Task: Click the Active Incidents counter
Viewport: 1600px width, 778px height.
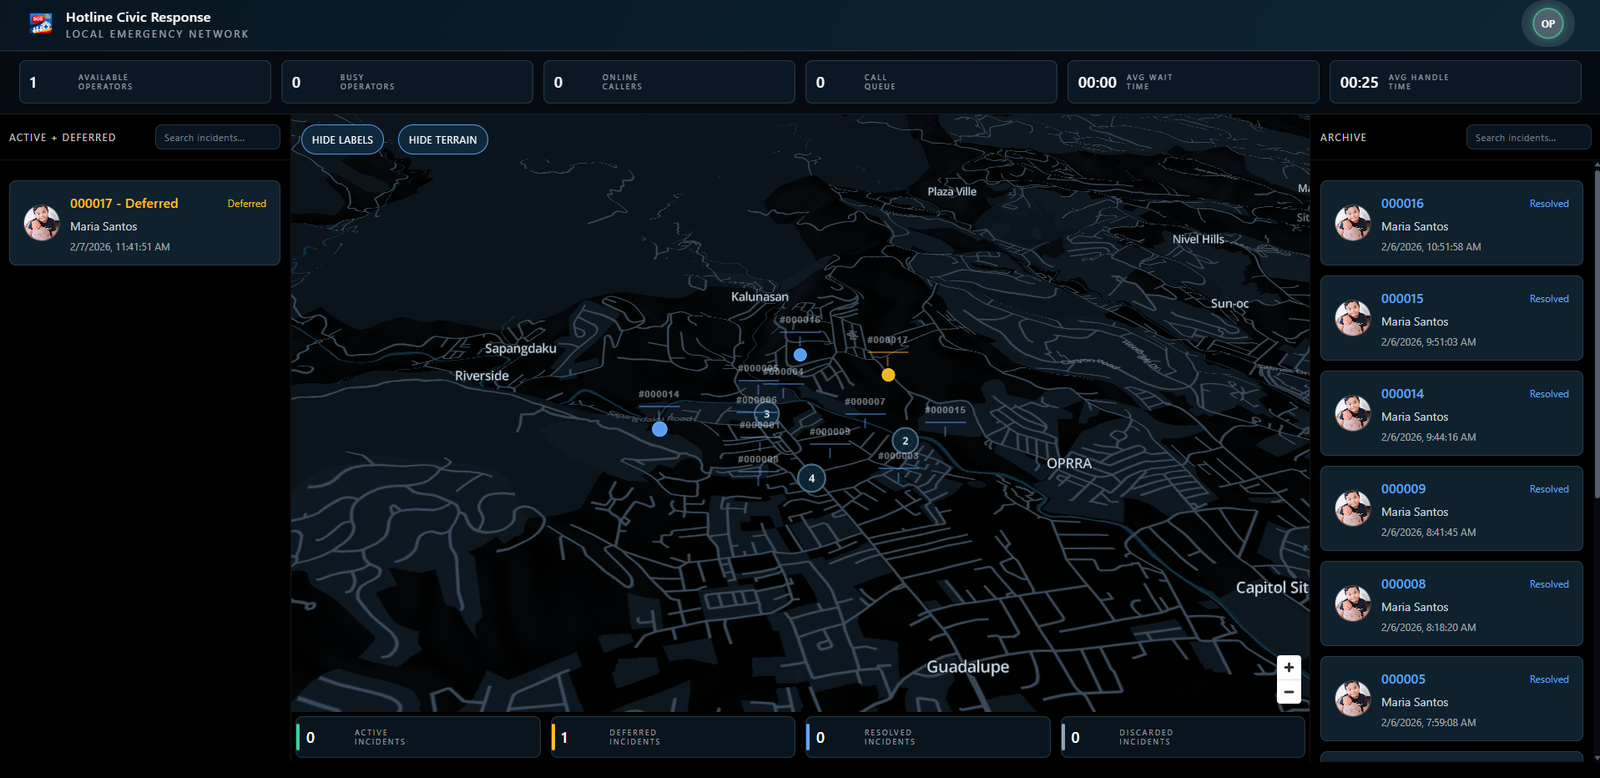Action: [x=418, y=737]
